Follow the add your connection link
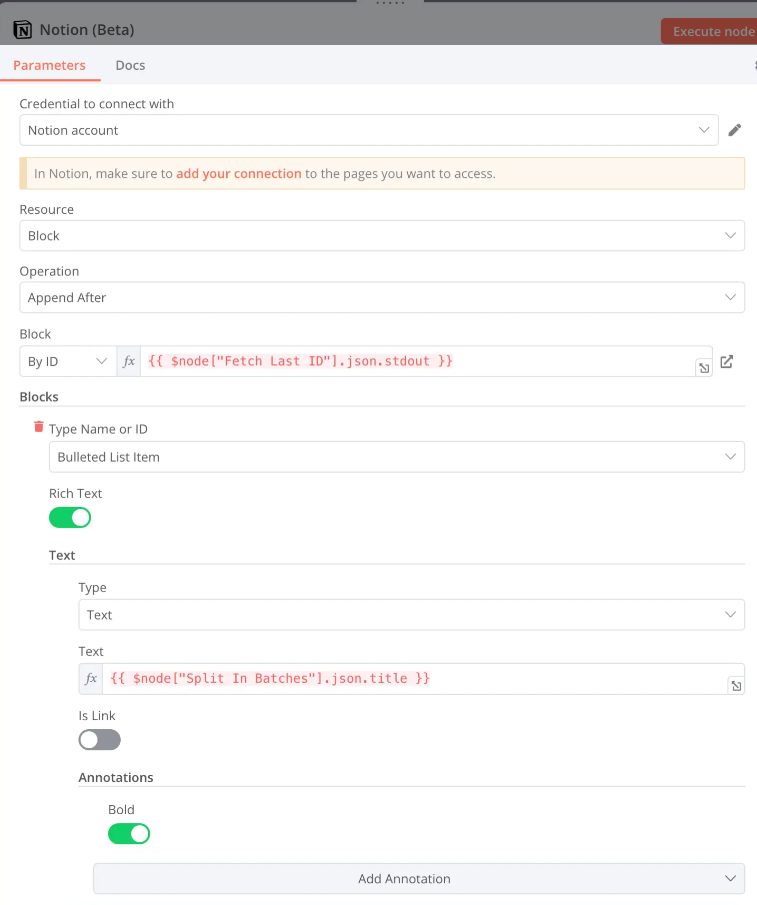The height and width of the screenshot is (905, 757). pos(239,174)
